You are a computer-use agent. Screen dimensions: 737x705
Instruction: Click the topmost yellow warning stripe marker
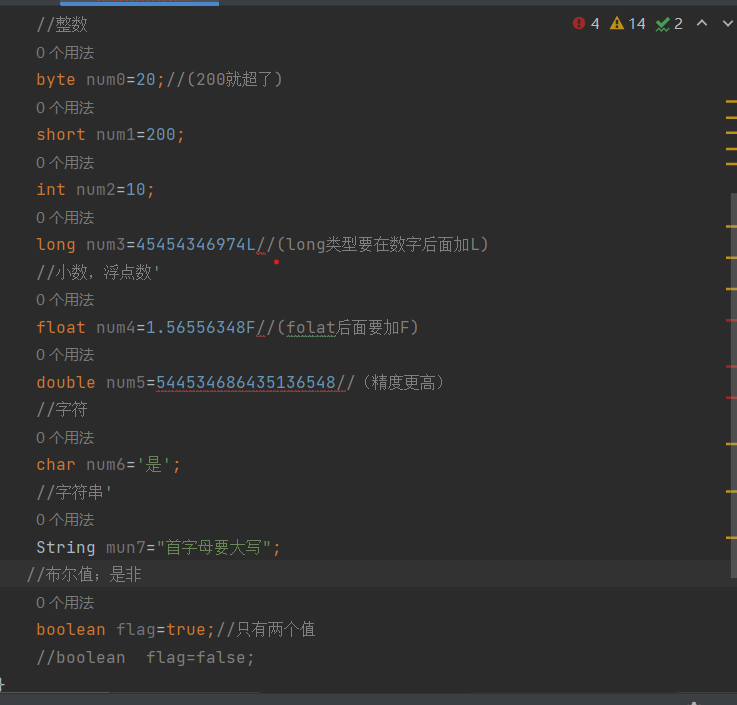pyautogui.click(x=731, y=102)
